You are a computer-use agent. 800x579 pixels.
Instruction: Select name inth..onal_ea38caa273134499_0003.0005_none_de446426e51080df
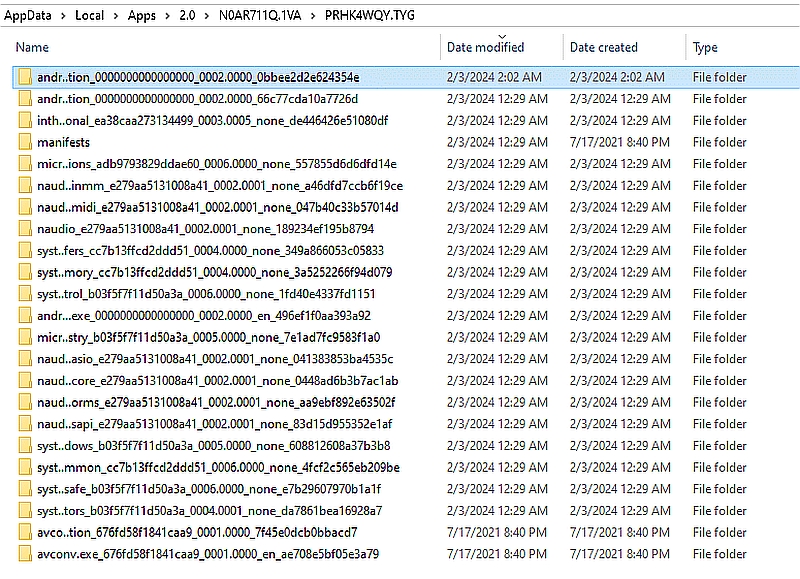pyautogui.click(x=212, y=121)
